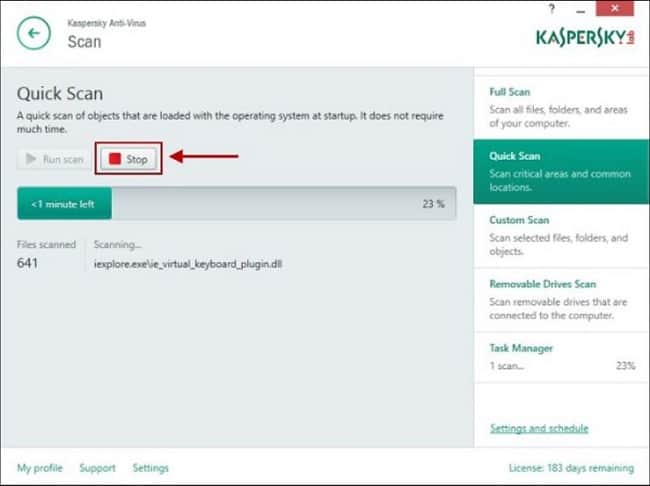Click the 'Scanning...' status label
The width and height of the screenshot is (650, 486).
point(118,245)
